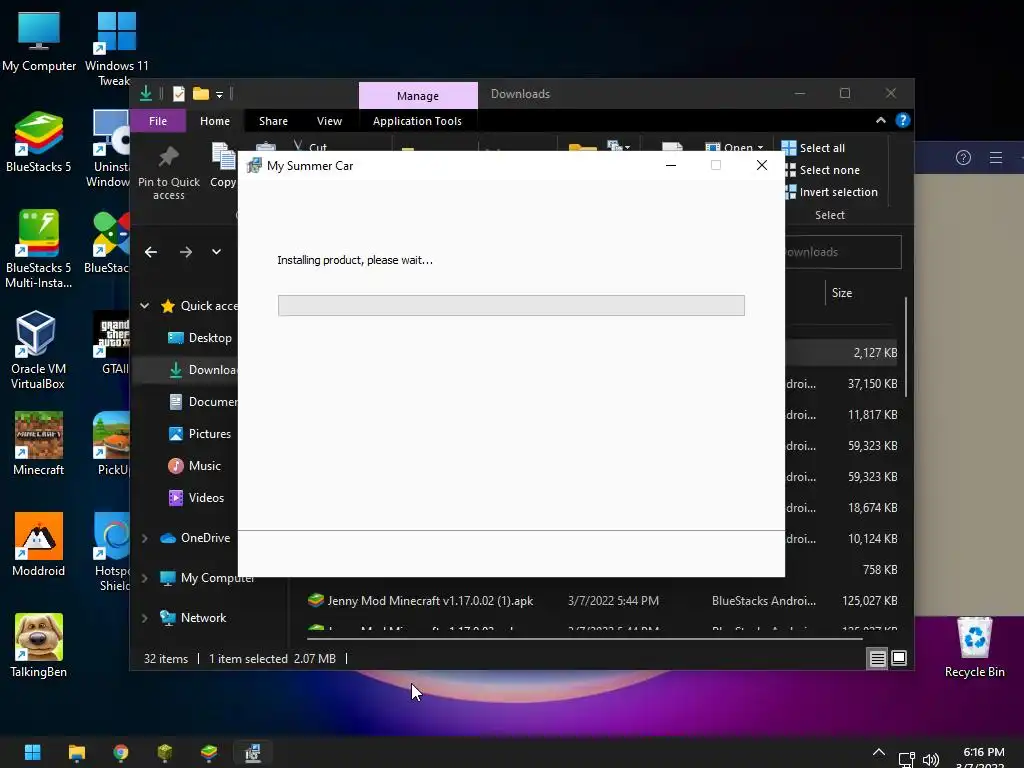Select Videos in navigation pane
The image size is (1024, 768).
pyautogui.click(x=196, y=498)
